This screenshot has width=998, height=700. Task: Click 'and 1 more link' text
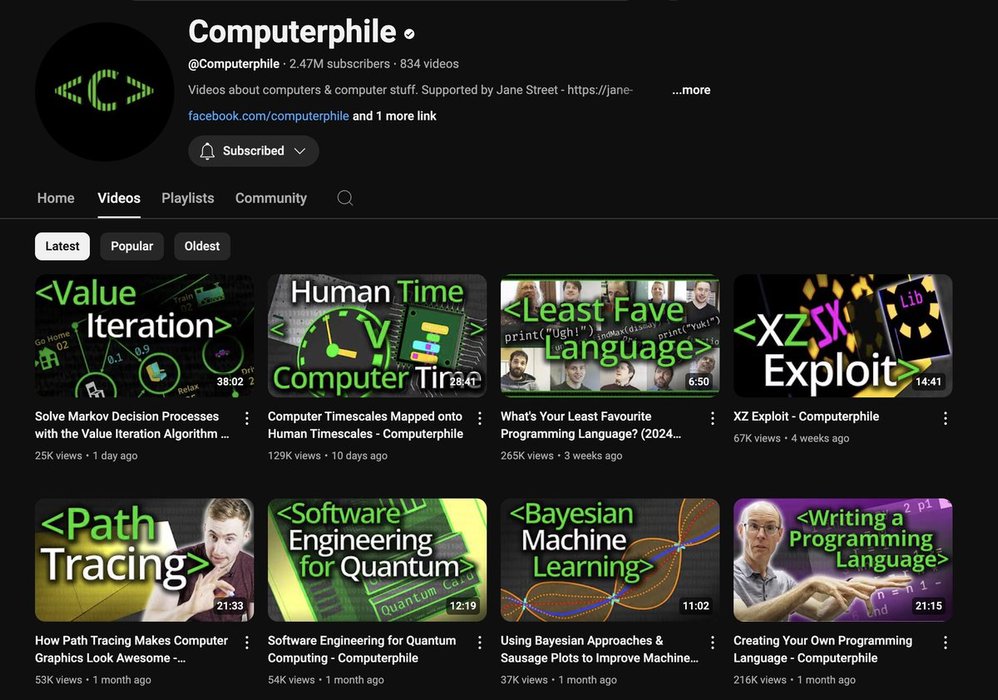pyautogui.click(x=395, y=116)
